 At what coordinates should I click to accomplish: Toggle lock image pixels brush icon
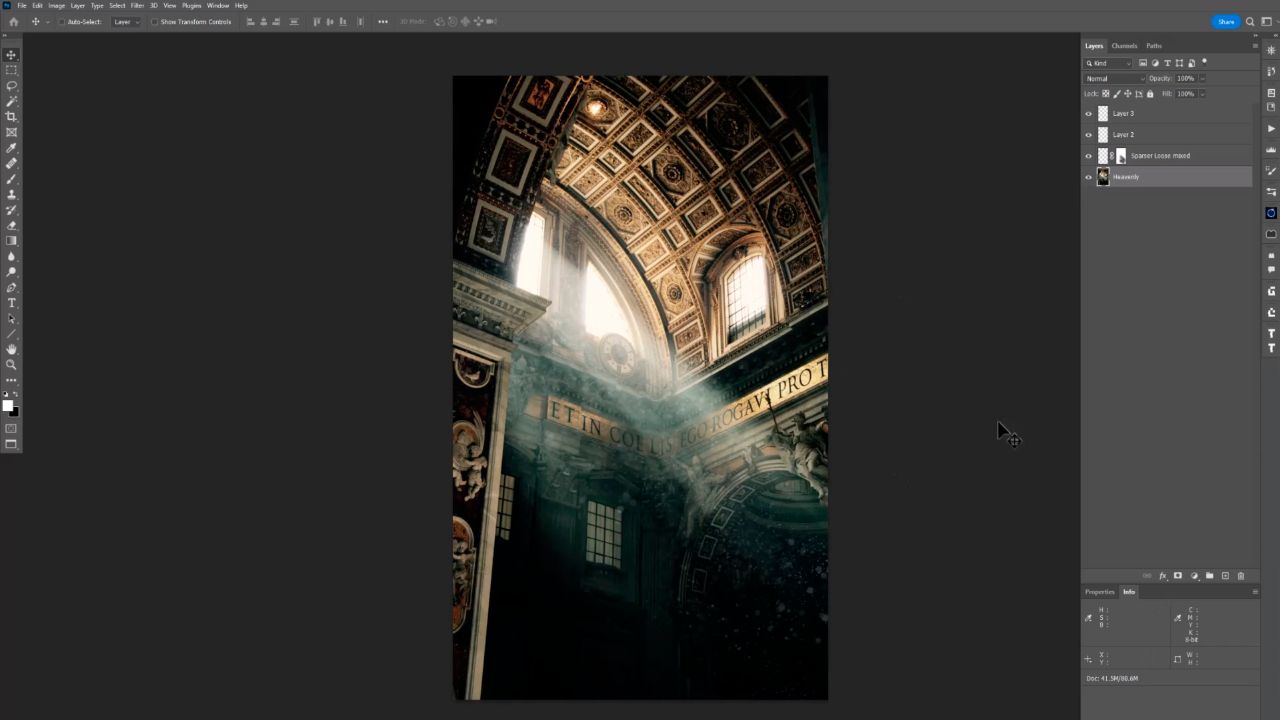(x=1117, y=94)
